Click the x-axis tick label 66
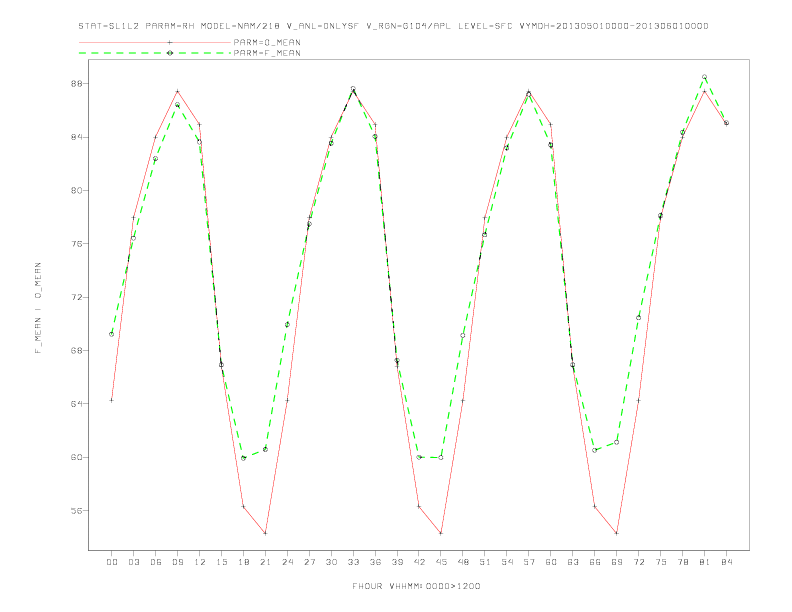Viewport: 792px width, 612px height. point(595,562)
